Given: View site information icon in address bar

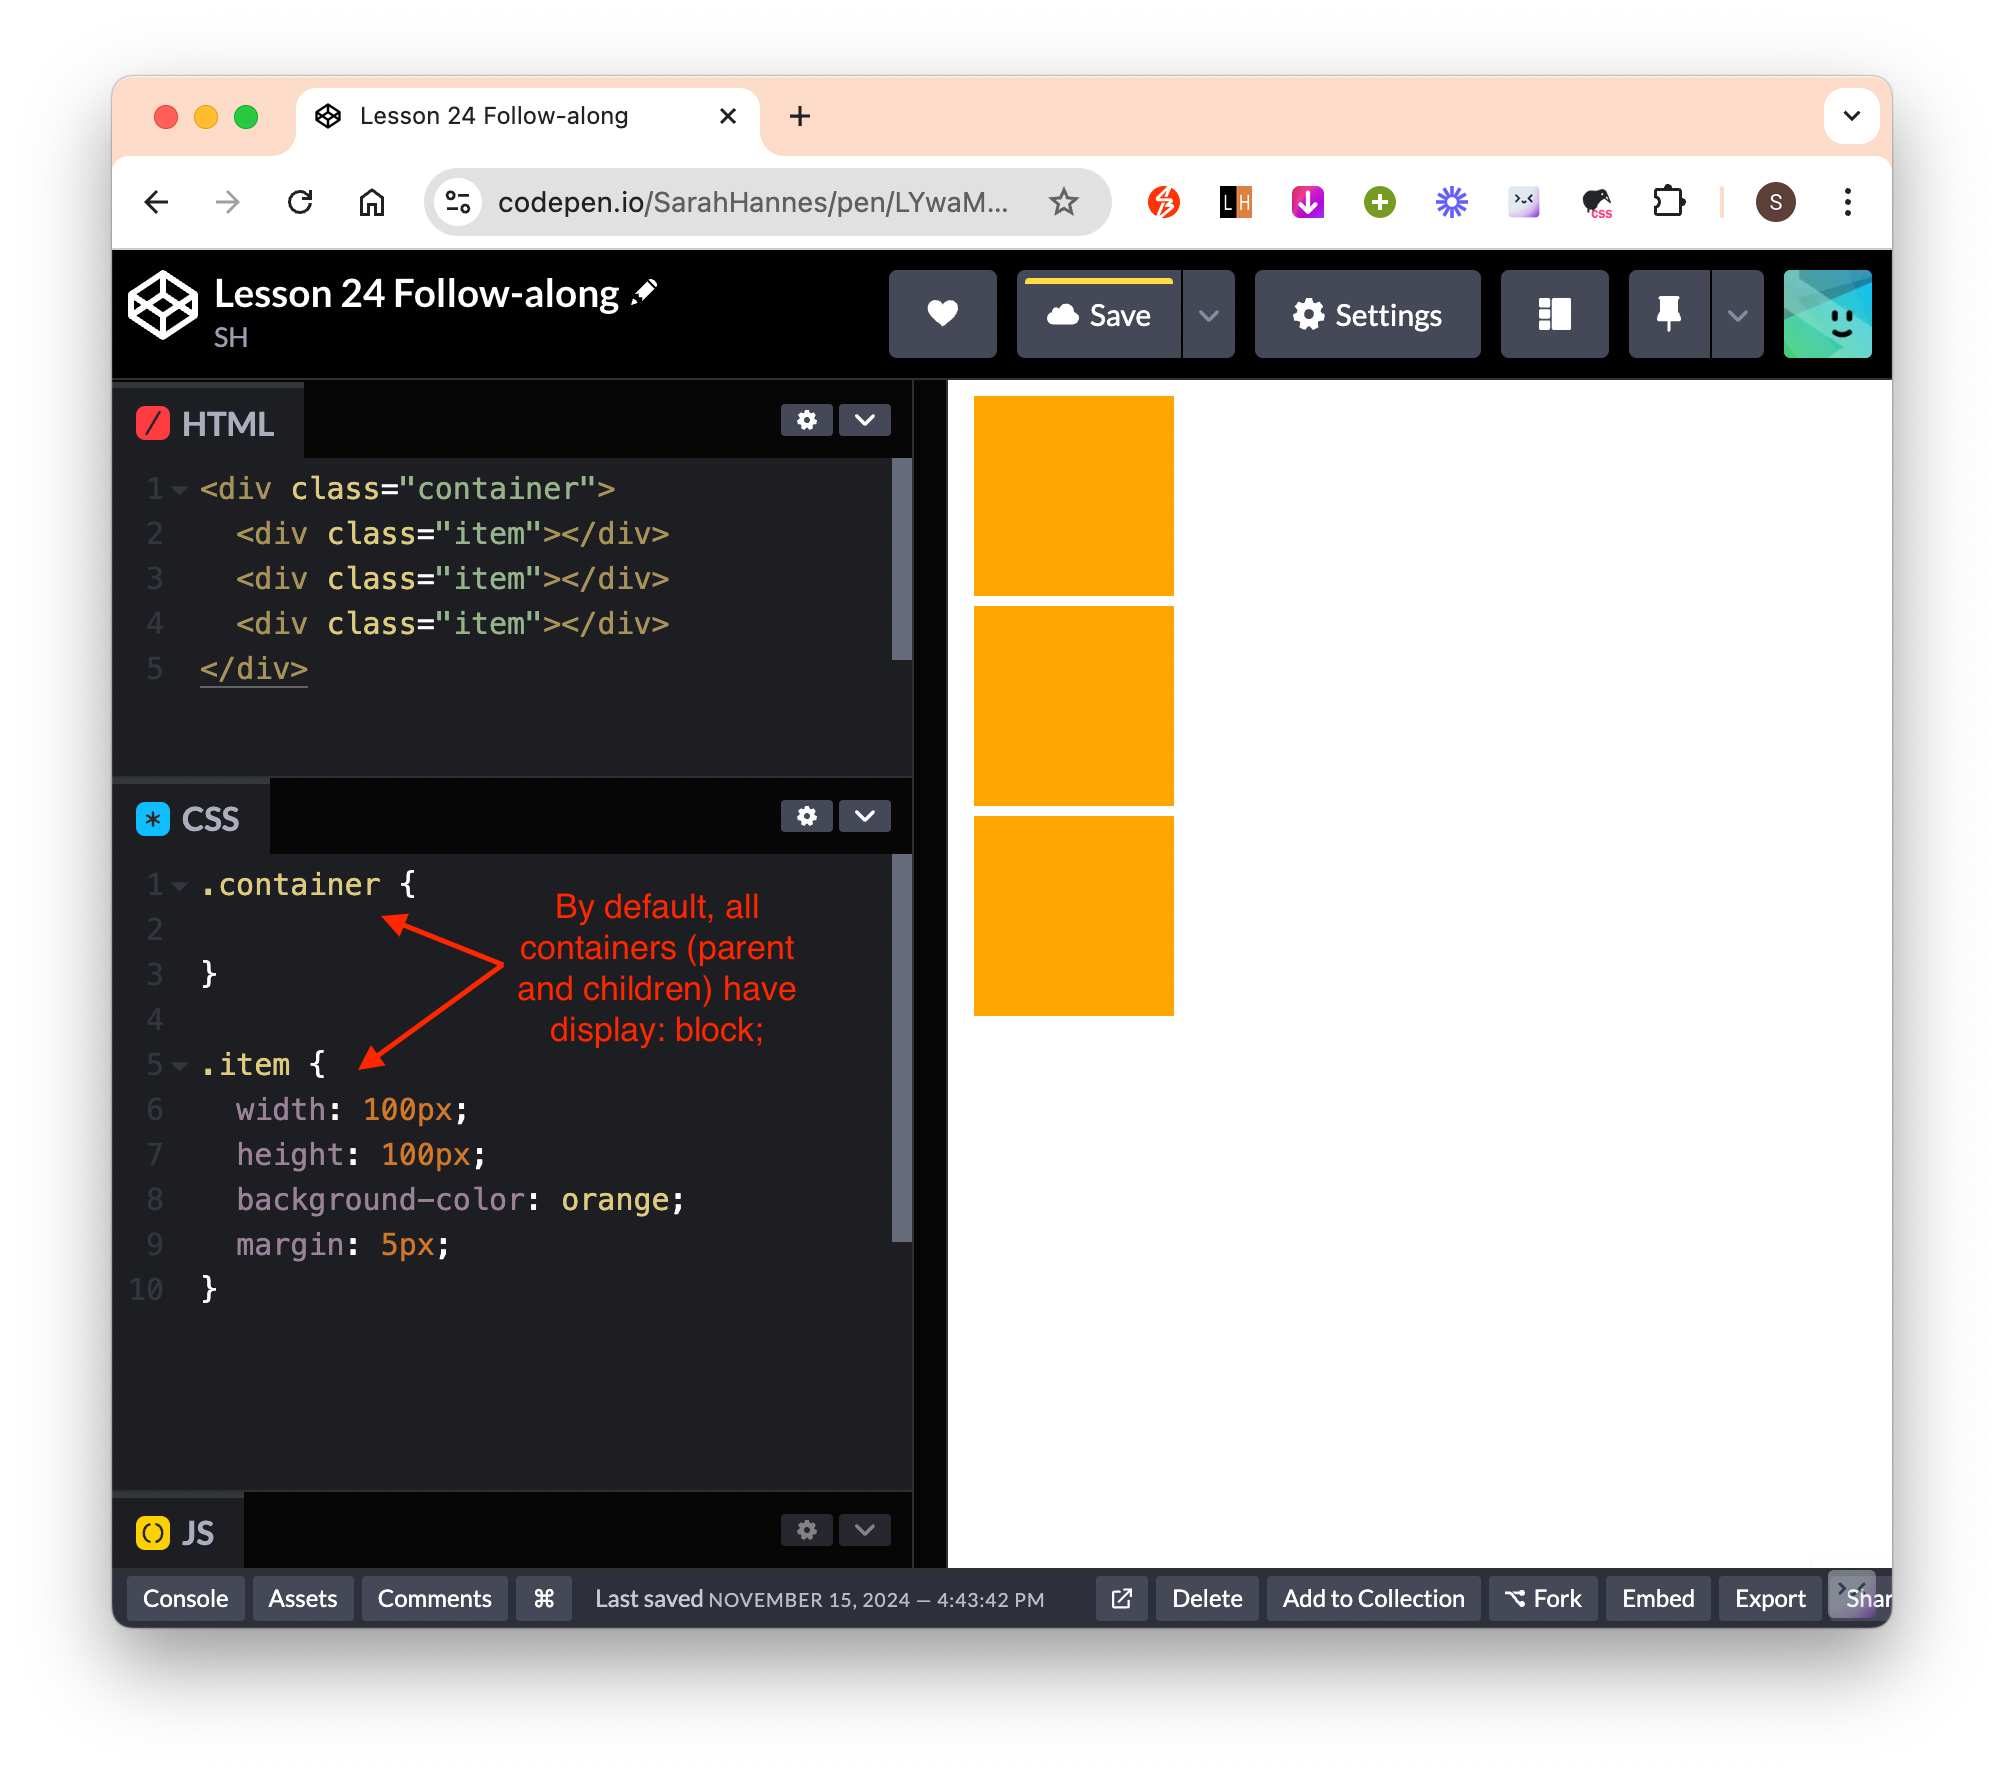Looking at the screenshot, I should (459, 202).
